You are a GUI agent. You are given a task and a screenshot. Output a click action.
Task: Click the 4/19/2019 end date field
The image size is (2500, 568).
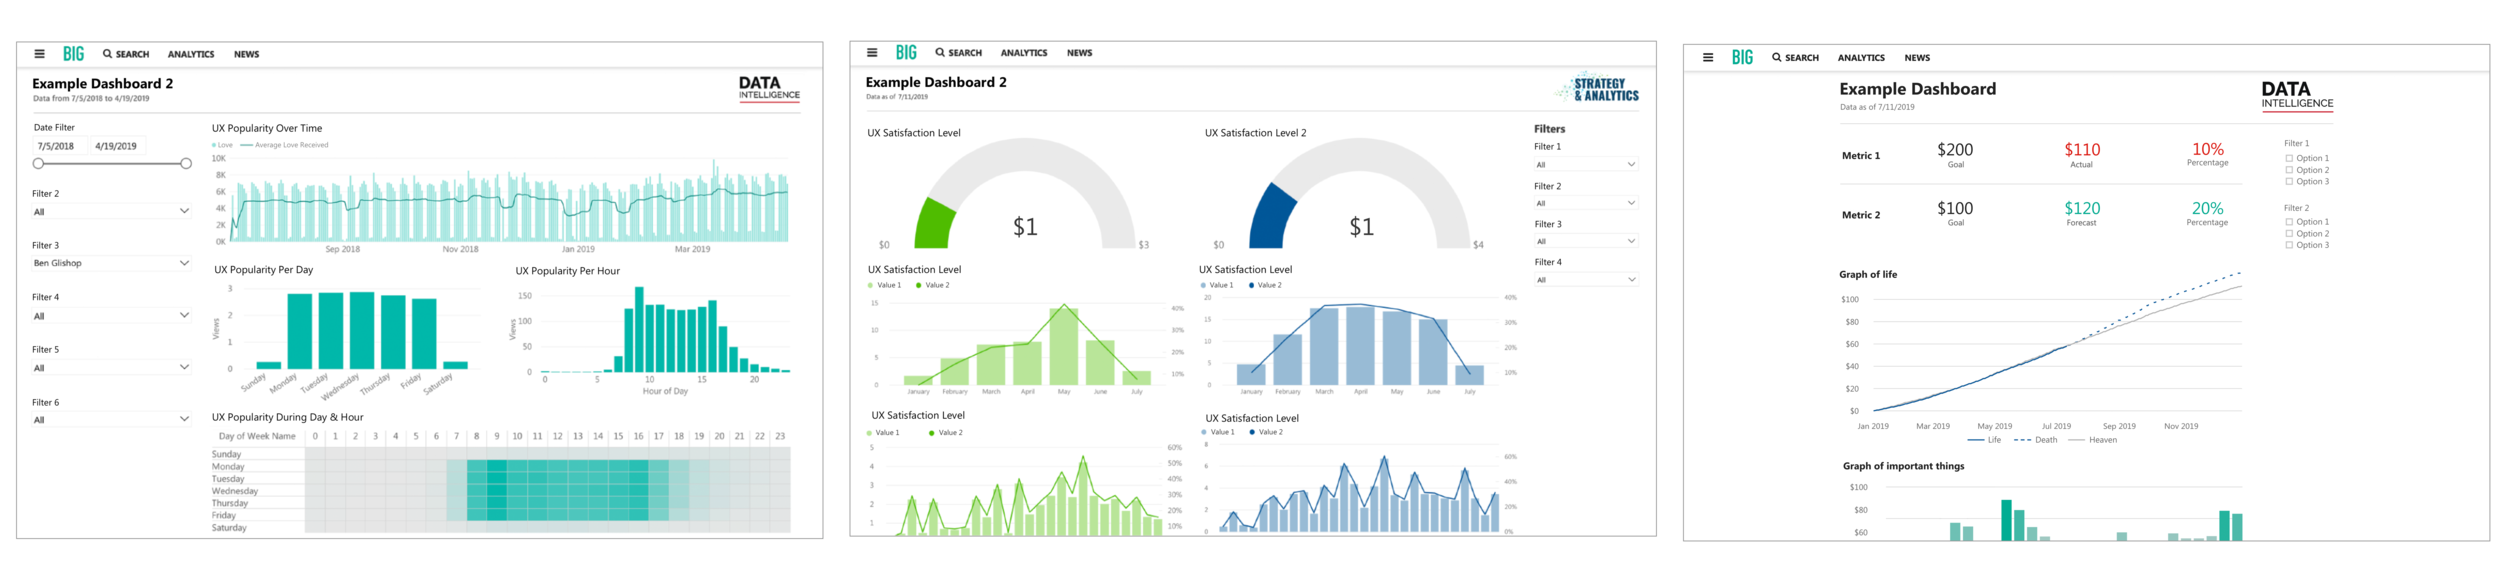tap(116, 146)
